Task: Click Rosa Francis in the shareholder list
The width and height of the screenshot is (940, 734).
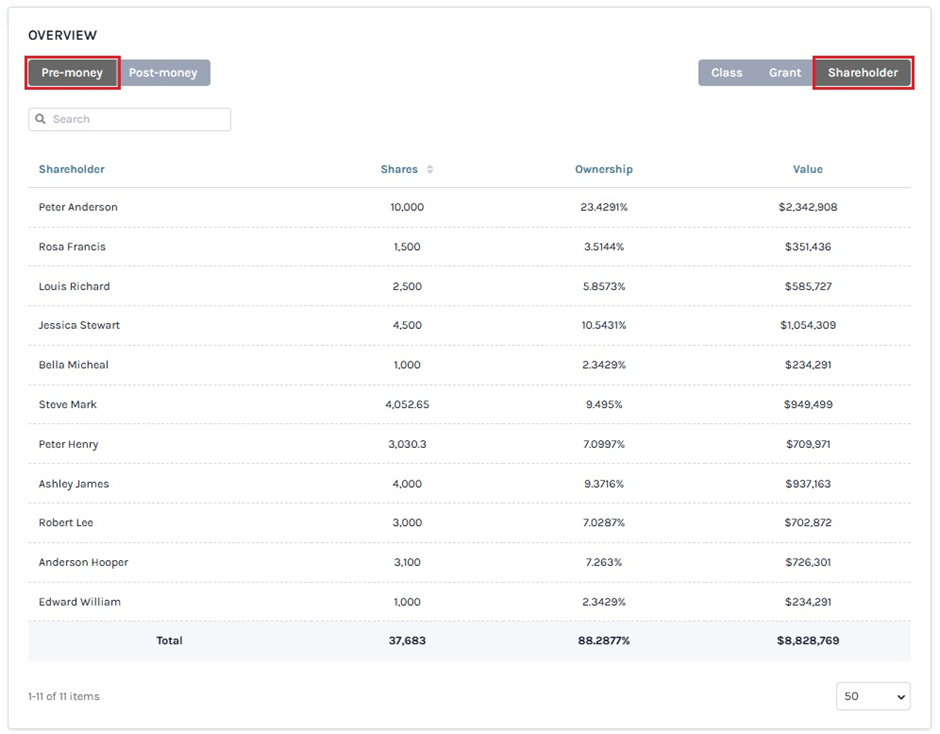Action: pos(72,247)
